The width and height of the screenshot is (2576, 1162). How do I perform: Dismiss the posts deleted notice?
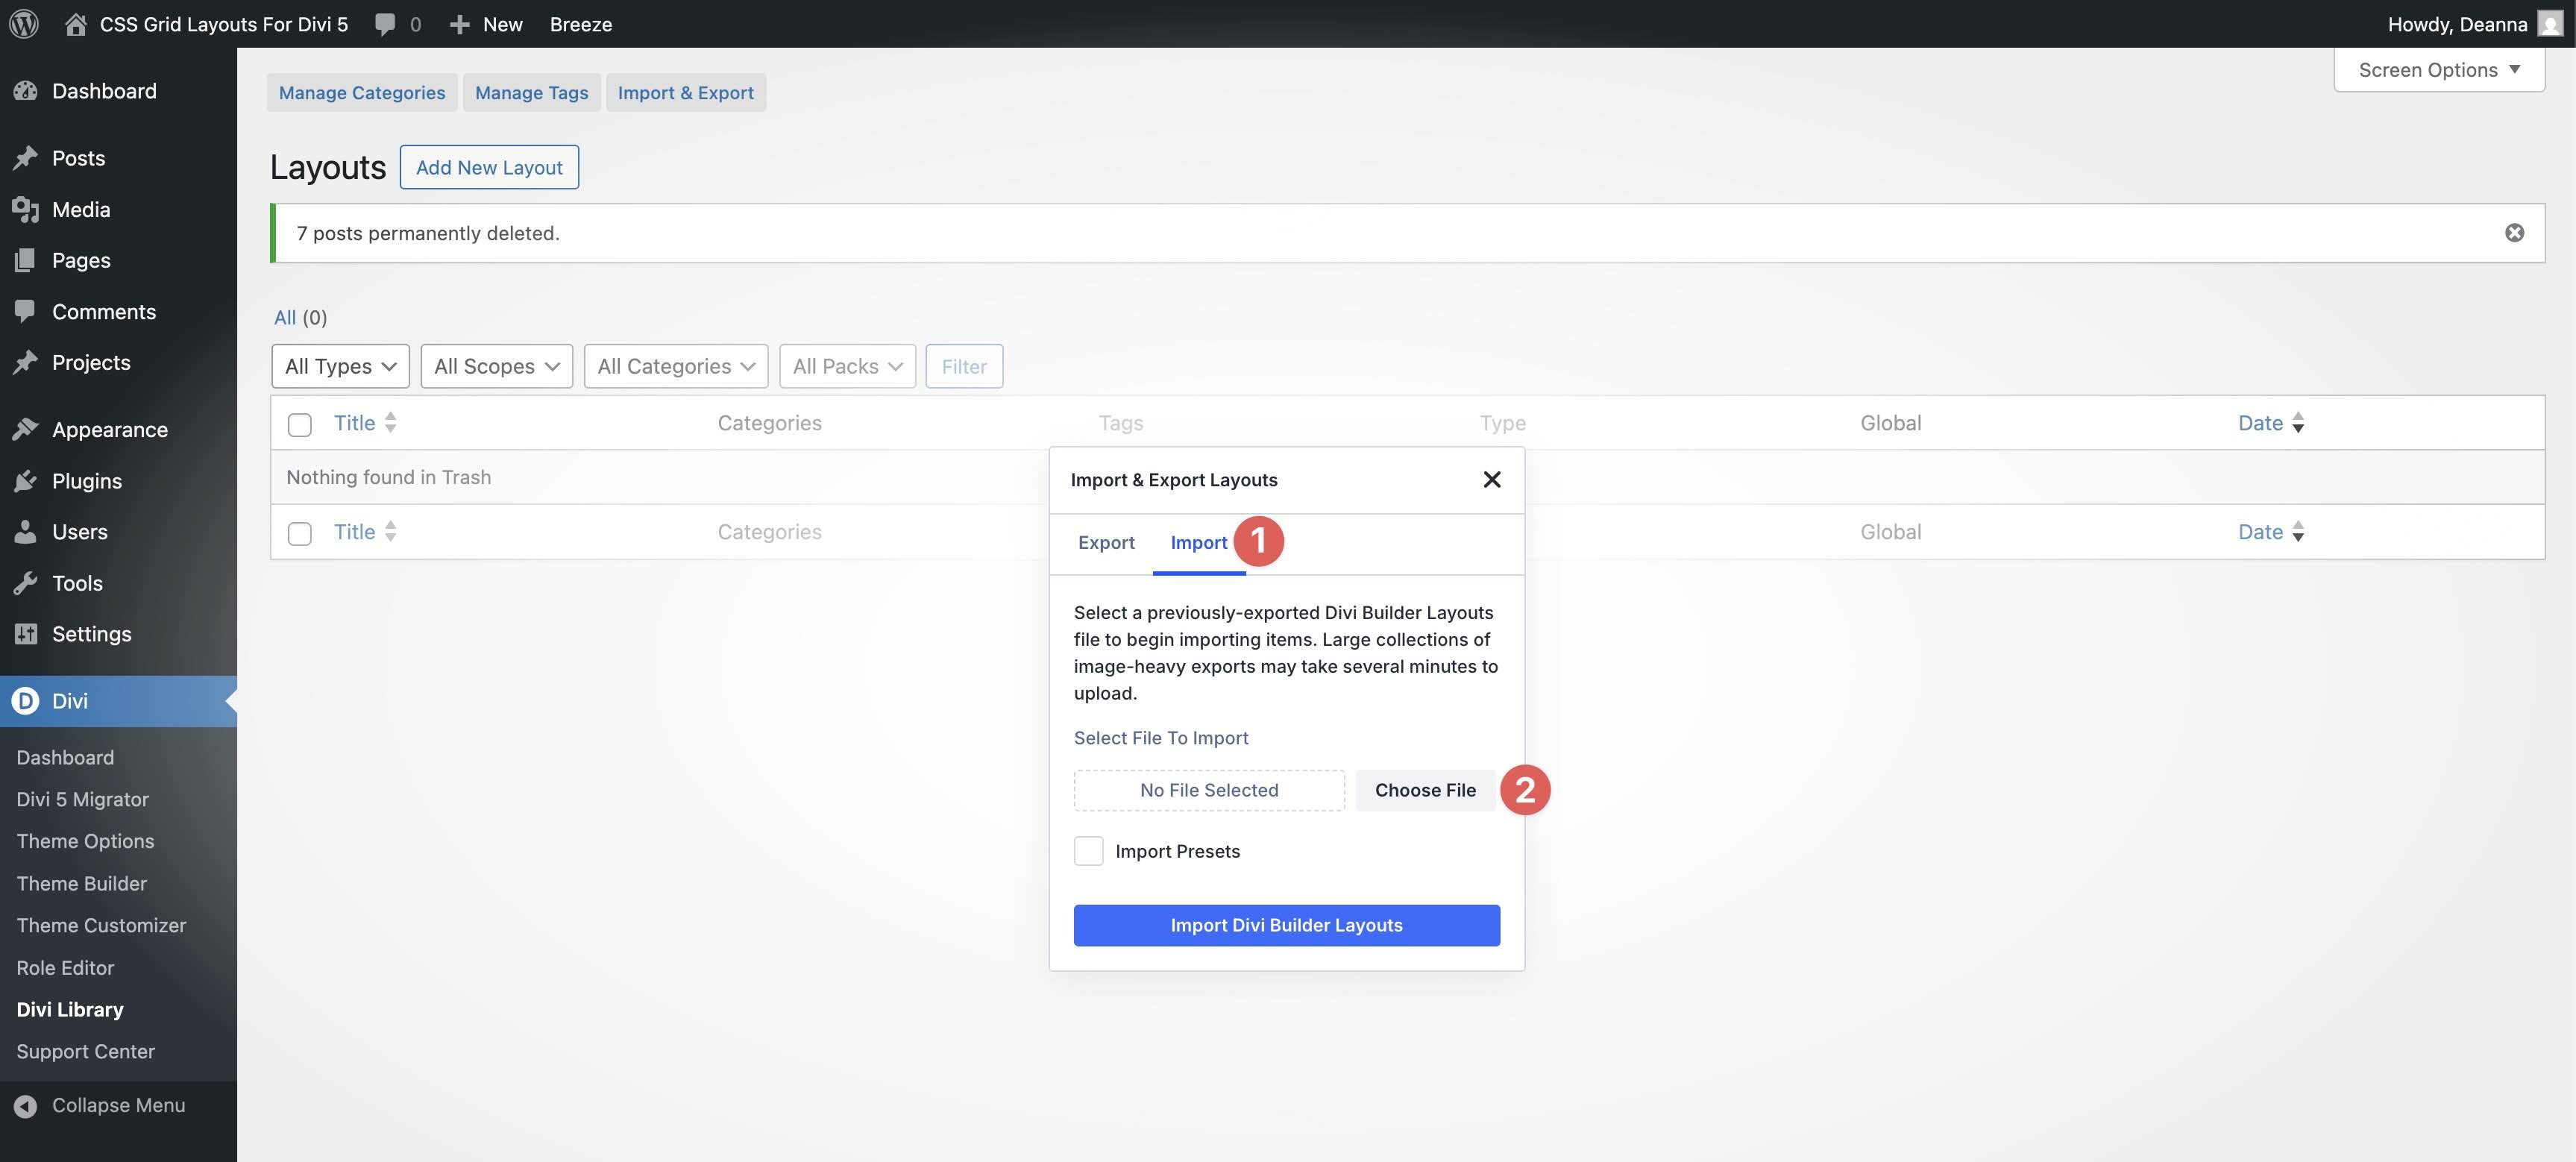pyautogui.click(x=2514, y=232)
